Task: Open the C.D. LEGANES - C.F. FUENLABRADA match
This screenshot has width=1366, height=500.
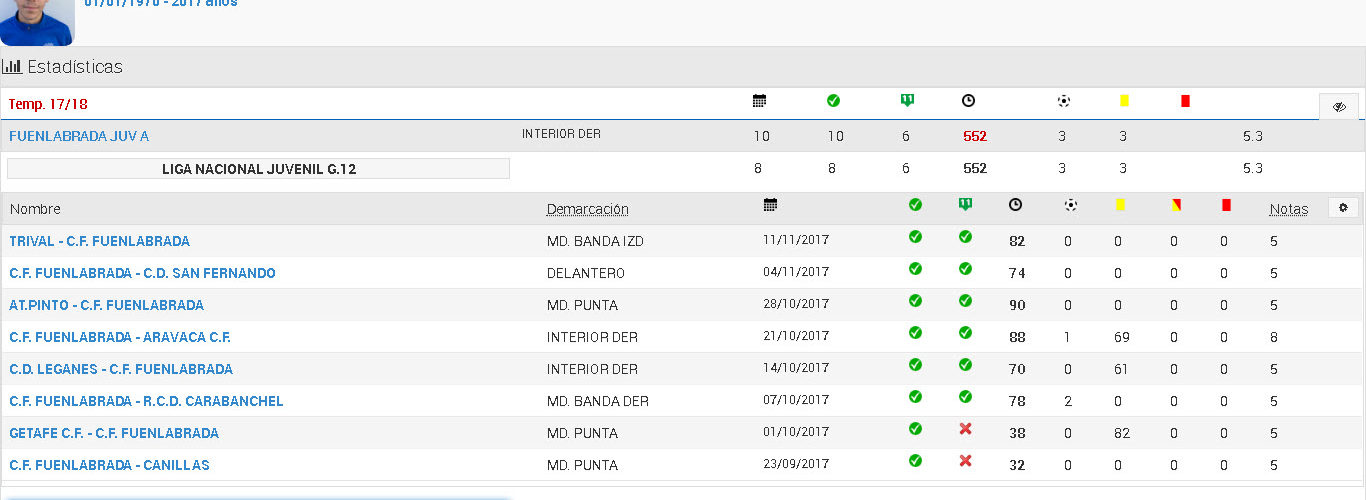Action: click(121, 369)
